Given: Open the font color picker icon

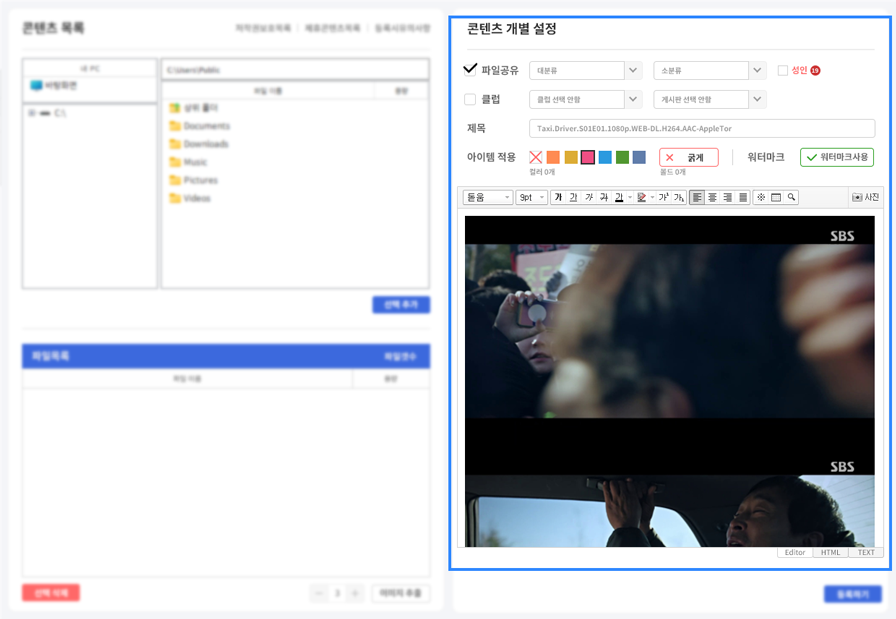Looking at the screenshot, I should click(620, 197).
